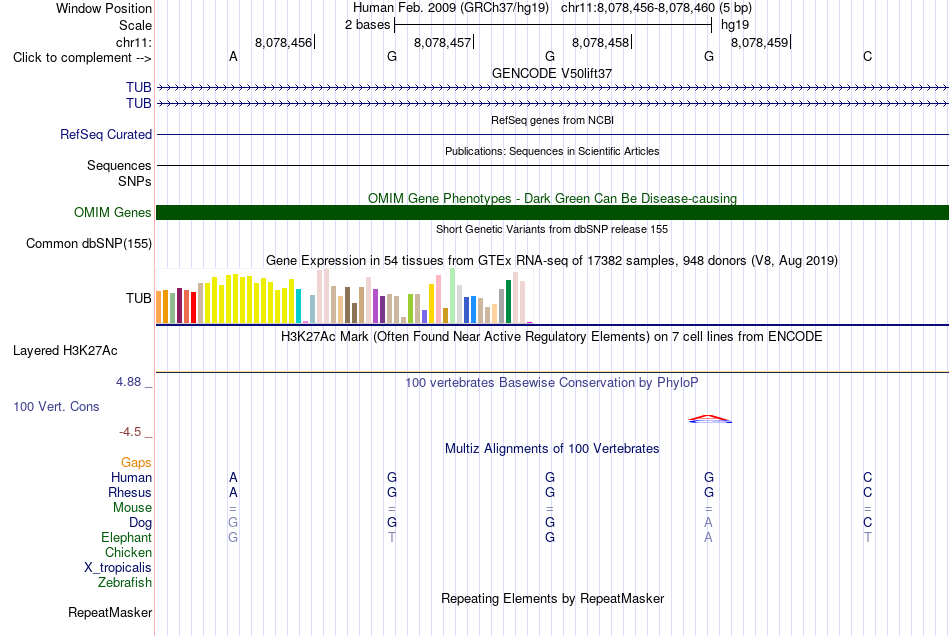Click the Common dbSNP(155) track label
This screenshot has height=636, width=950.
pos(88,243)
